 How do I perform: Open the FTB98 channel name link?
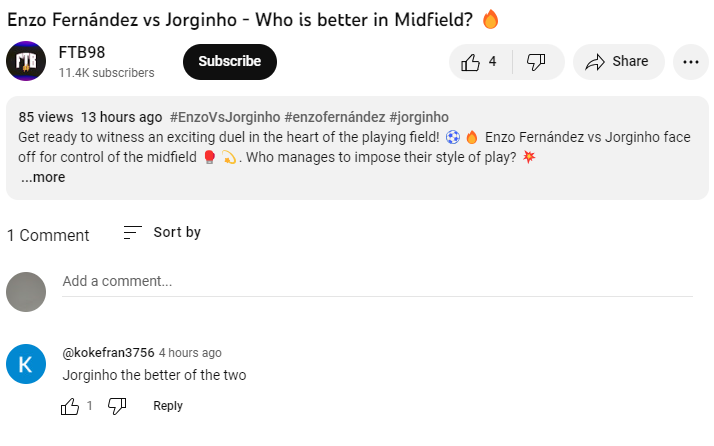(x=82, y=52)
